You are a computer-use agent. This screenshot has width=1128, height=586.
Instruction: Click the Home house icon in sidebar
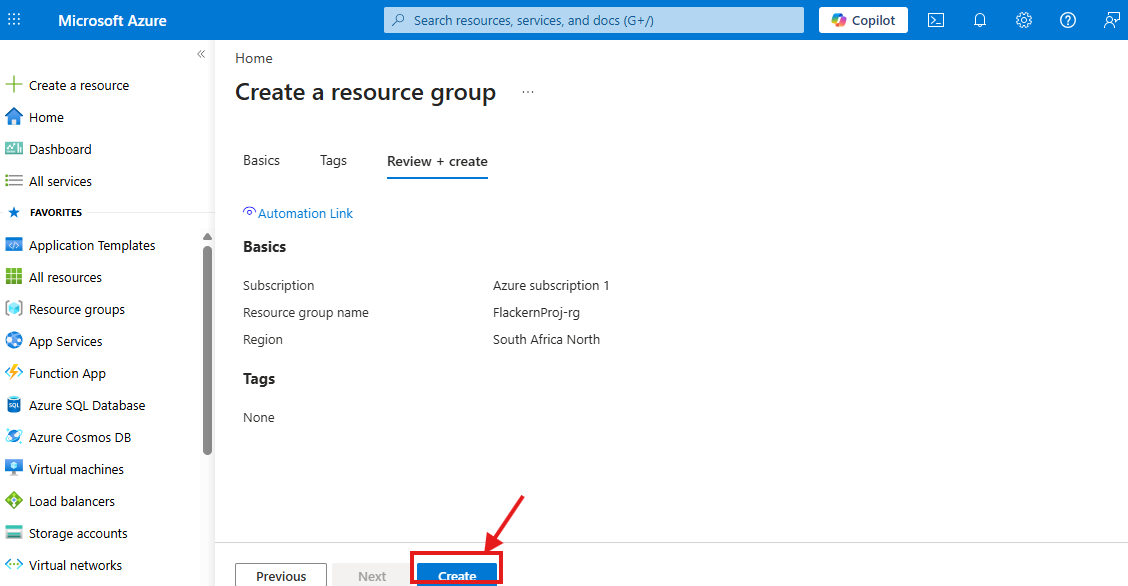[x=14, y=116]
